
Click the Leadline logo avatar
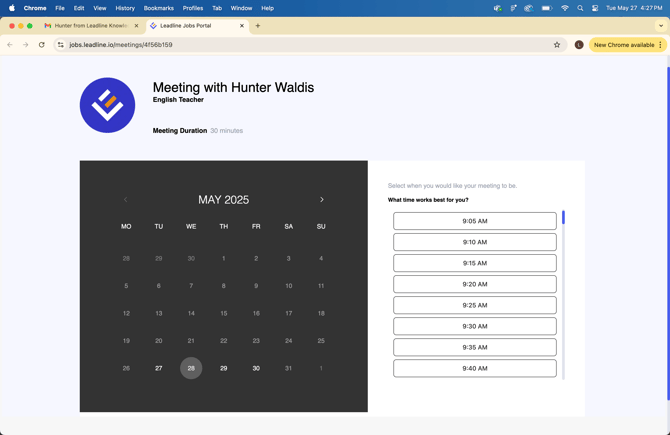[x=107, y=105]
